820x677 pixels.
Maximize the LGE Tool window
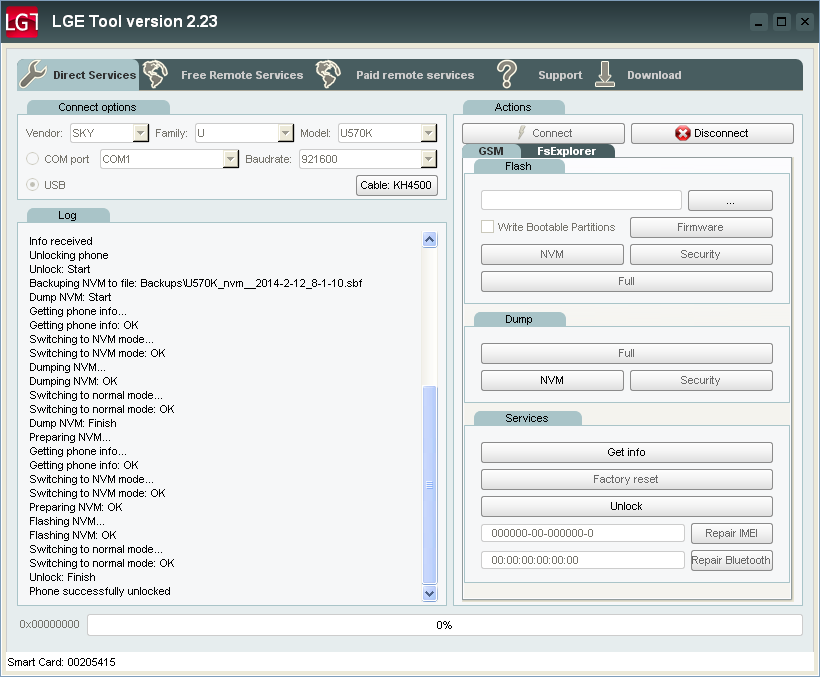pyautogui.click(x=781, y=22)
